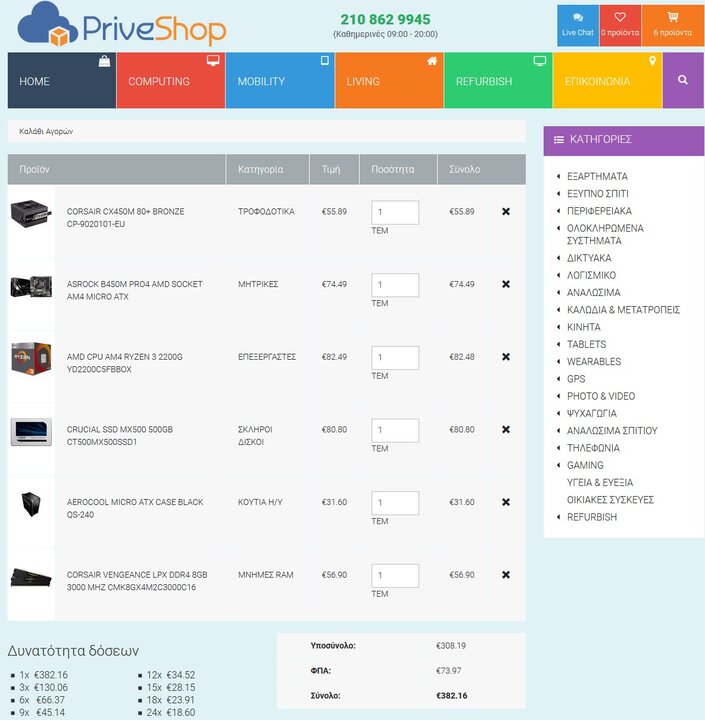Open the ΥΓΕΙΑ & ΕΥΕΞΙΑ category
The height and width of the screenshot is (720, 705).
click(x=600, y=483)
